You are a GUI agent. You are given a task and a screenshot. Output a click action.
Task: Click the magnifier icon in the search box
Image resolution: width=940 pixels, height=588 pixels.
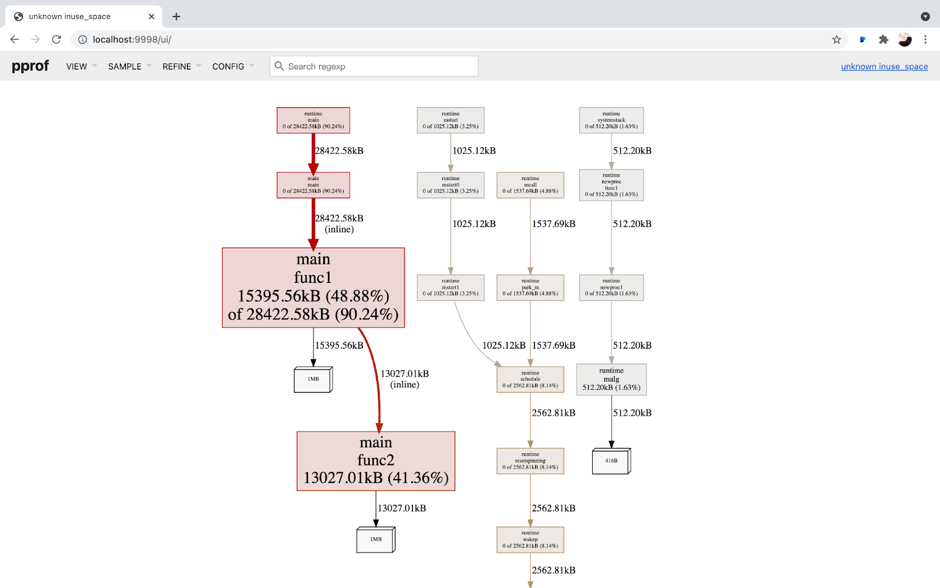pyautogui.click(x=279, y=65)
